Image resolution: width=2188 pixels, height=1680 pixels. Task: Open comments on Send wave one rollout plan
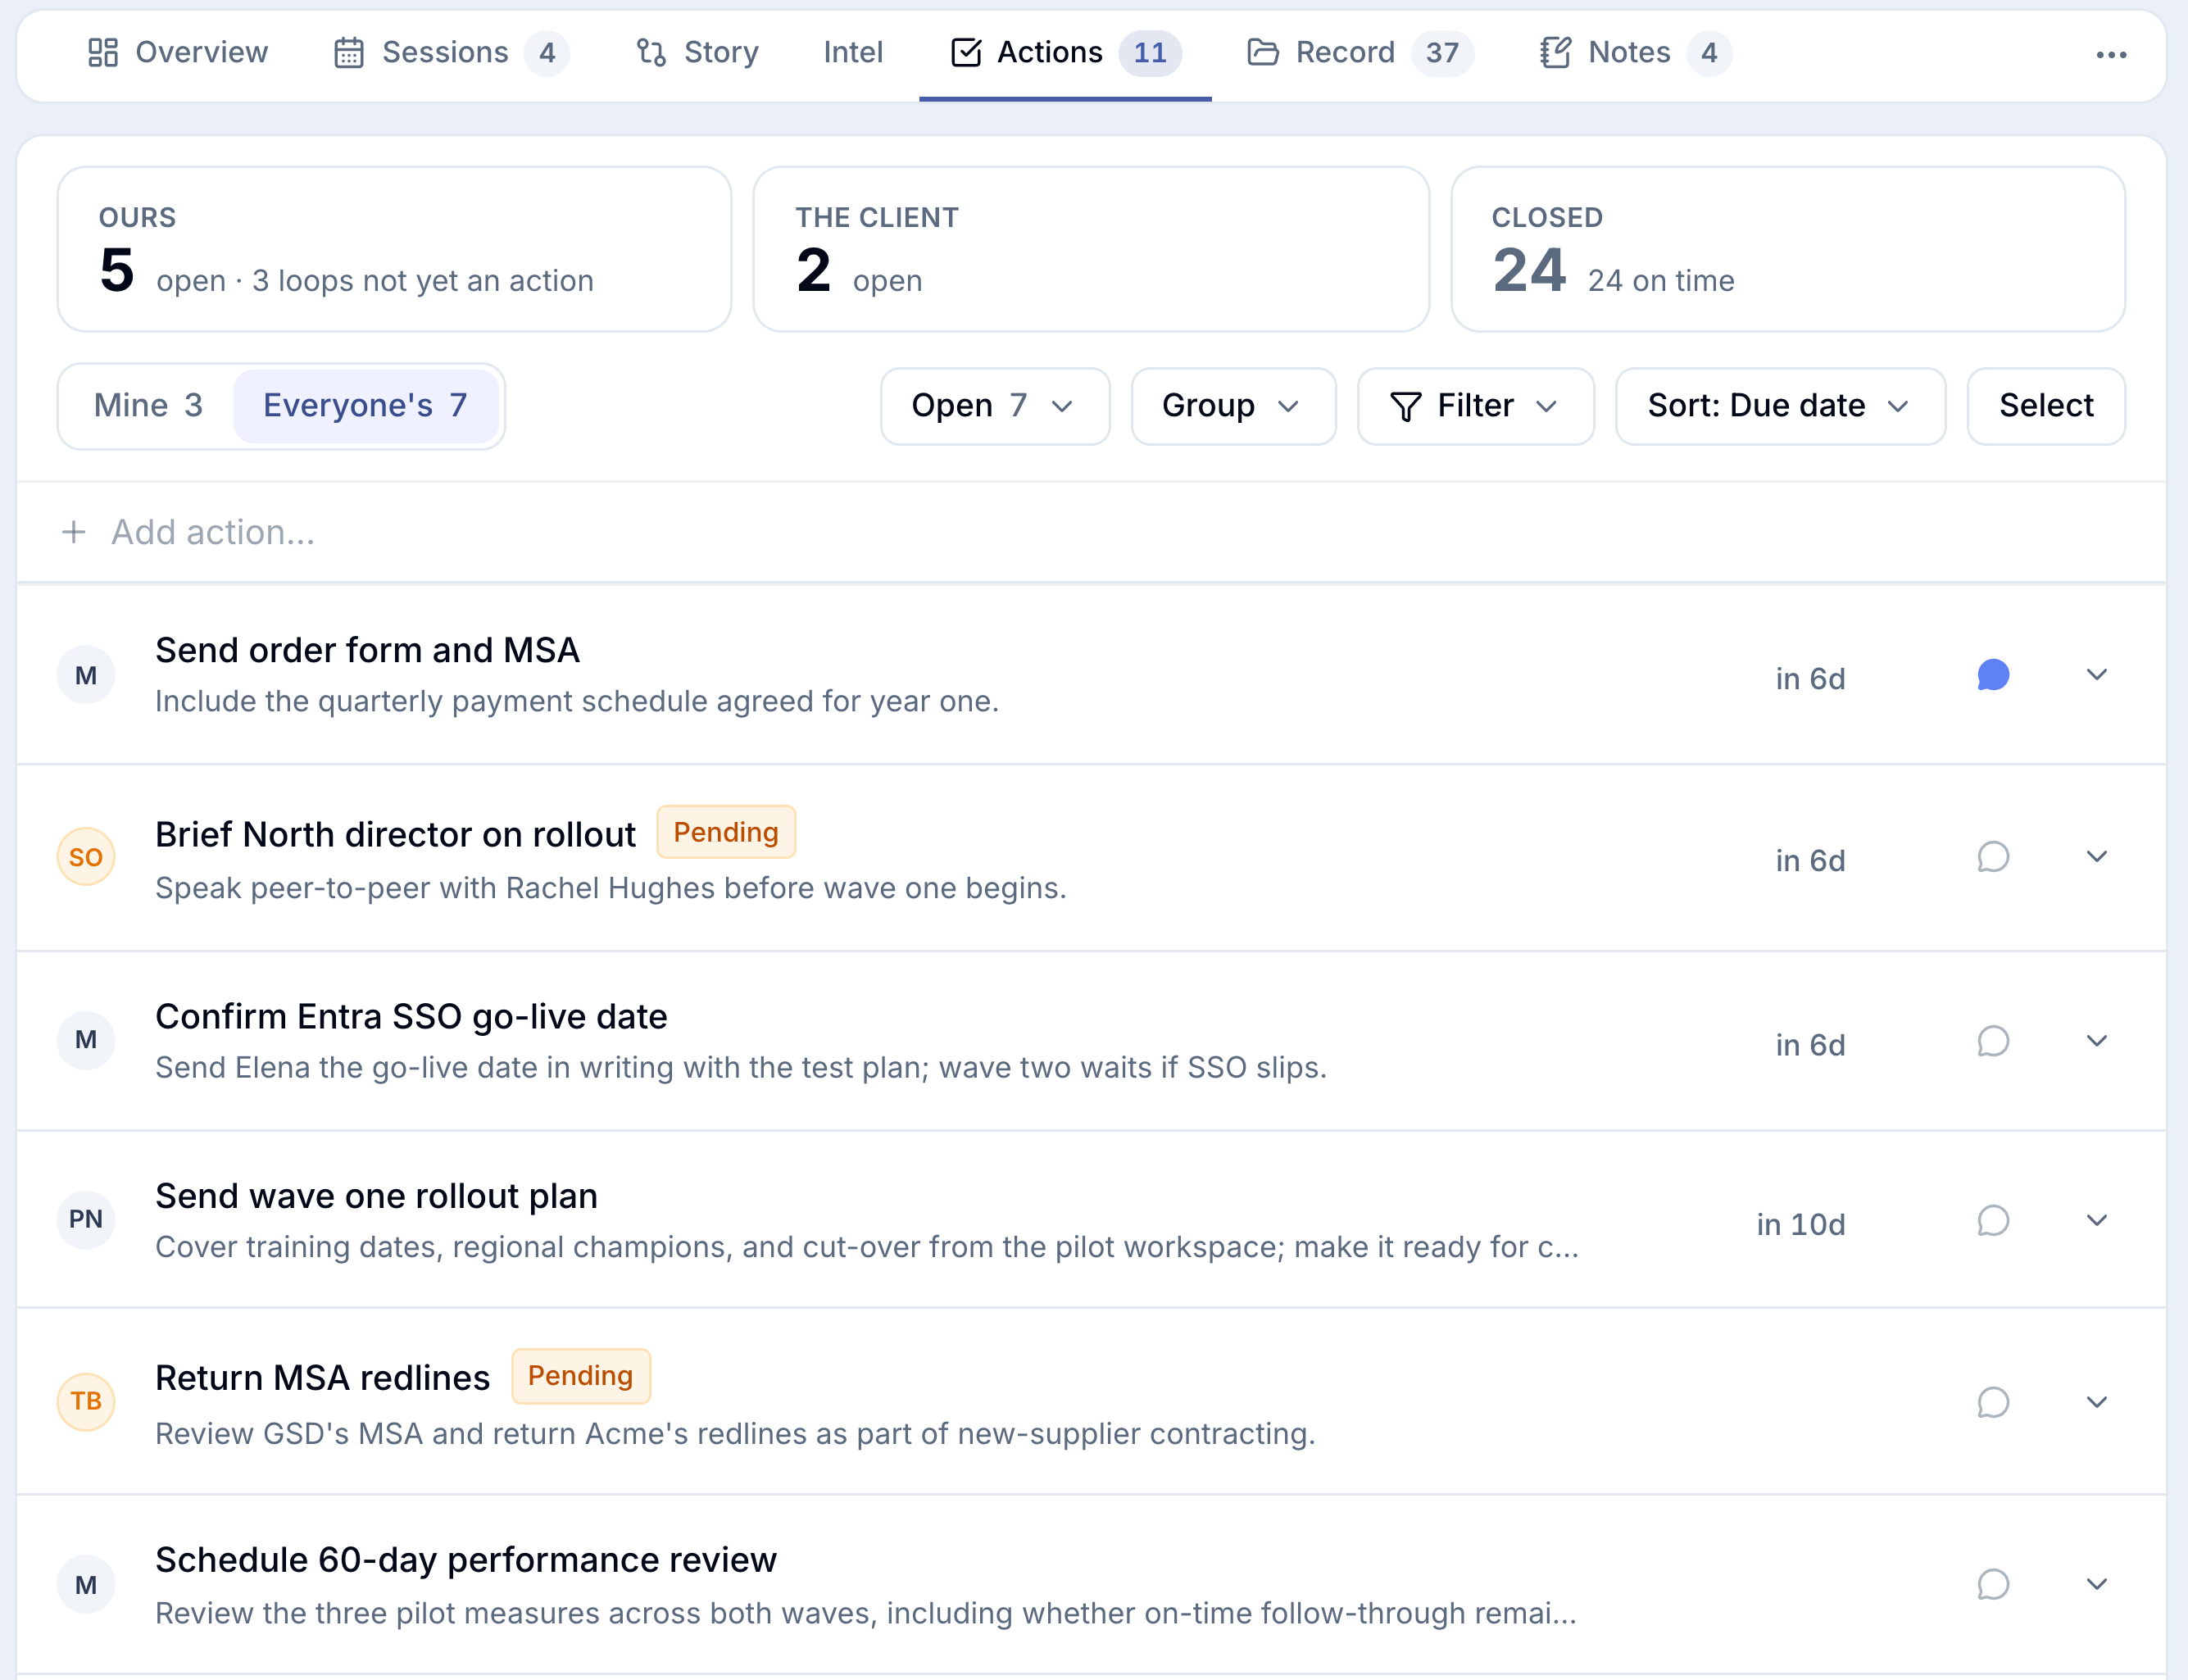point(1993,1221)
